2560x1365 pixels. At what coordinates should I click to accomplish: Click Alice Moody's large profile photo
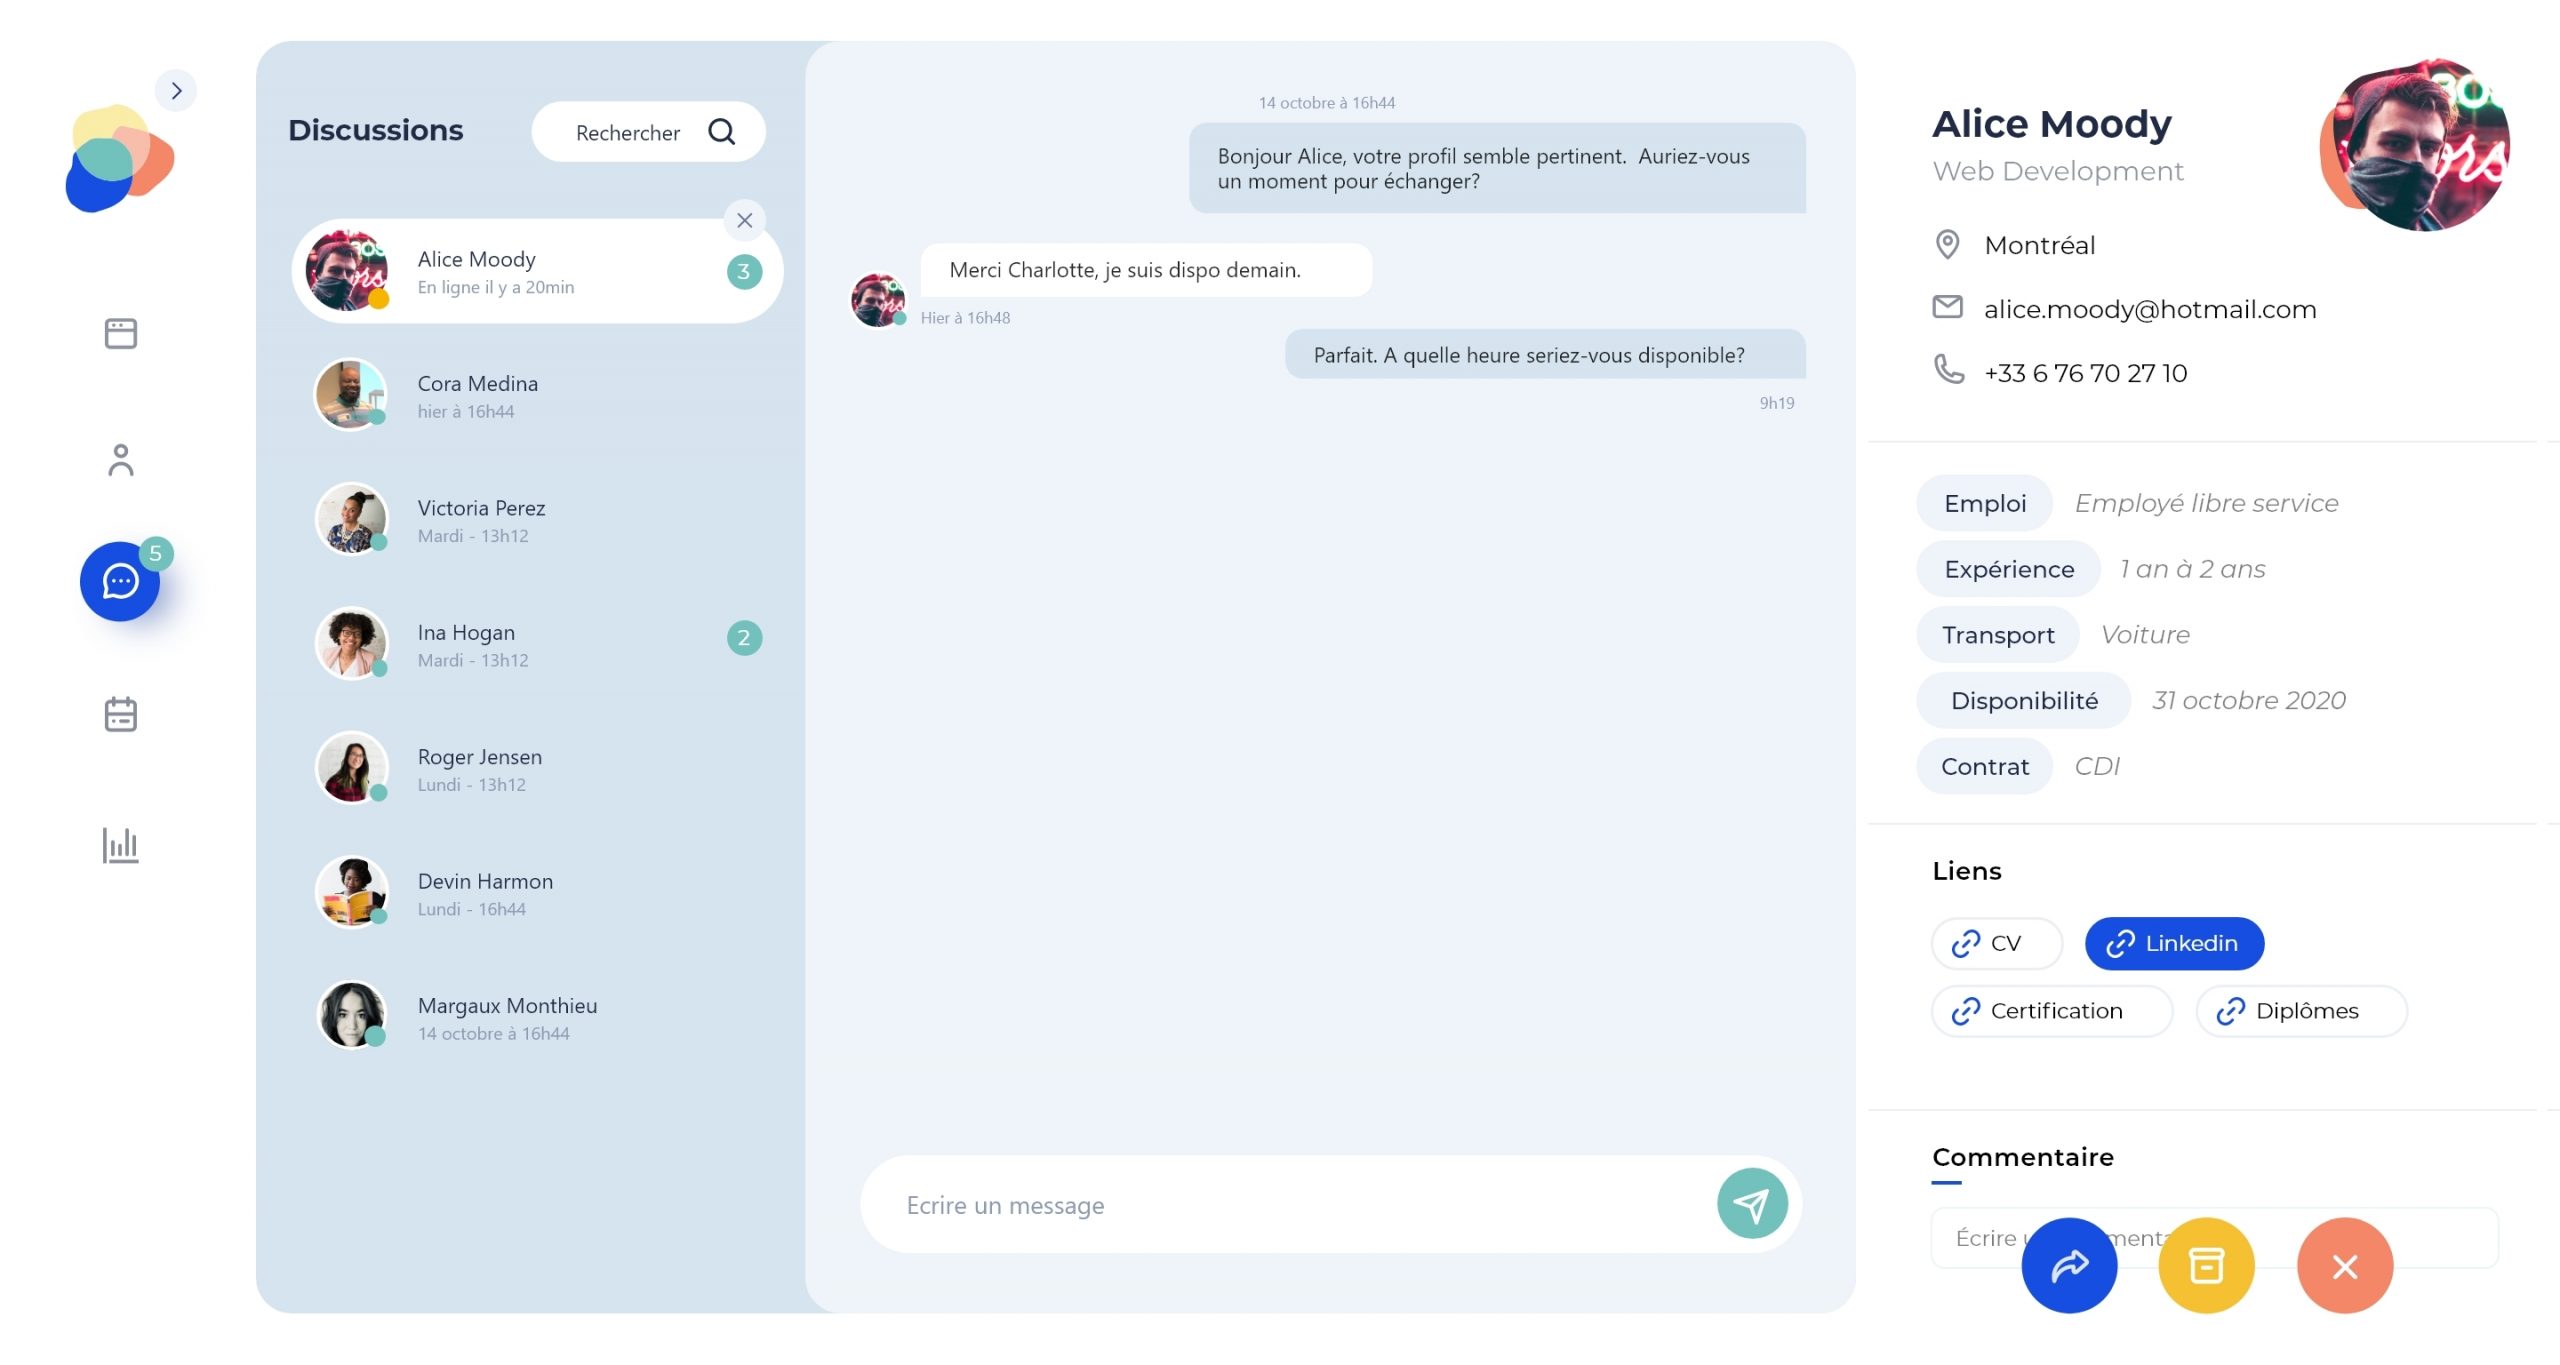point(2415,146)
